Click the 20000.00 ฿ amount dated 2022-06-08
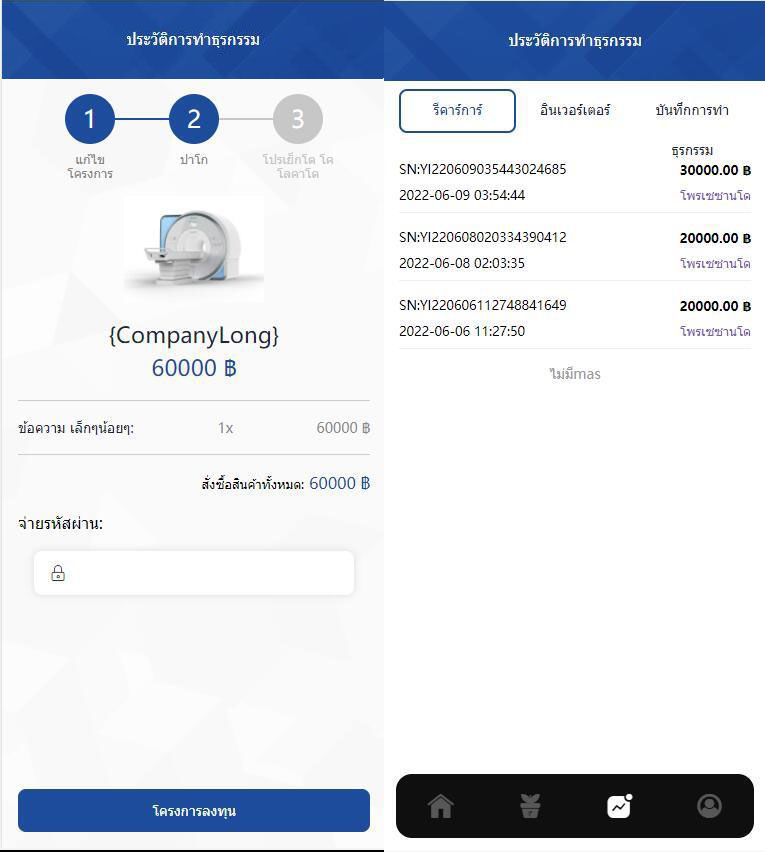The height and width of the screenshot is (852, 765). point(715,238)
